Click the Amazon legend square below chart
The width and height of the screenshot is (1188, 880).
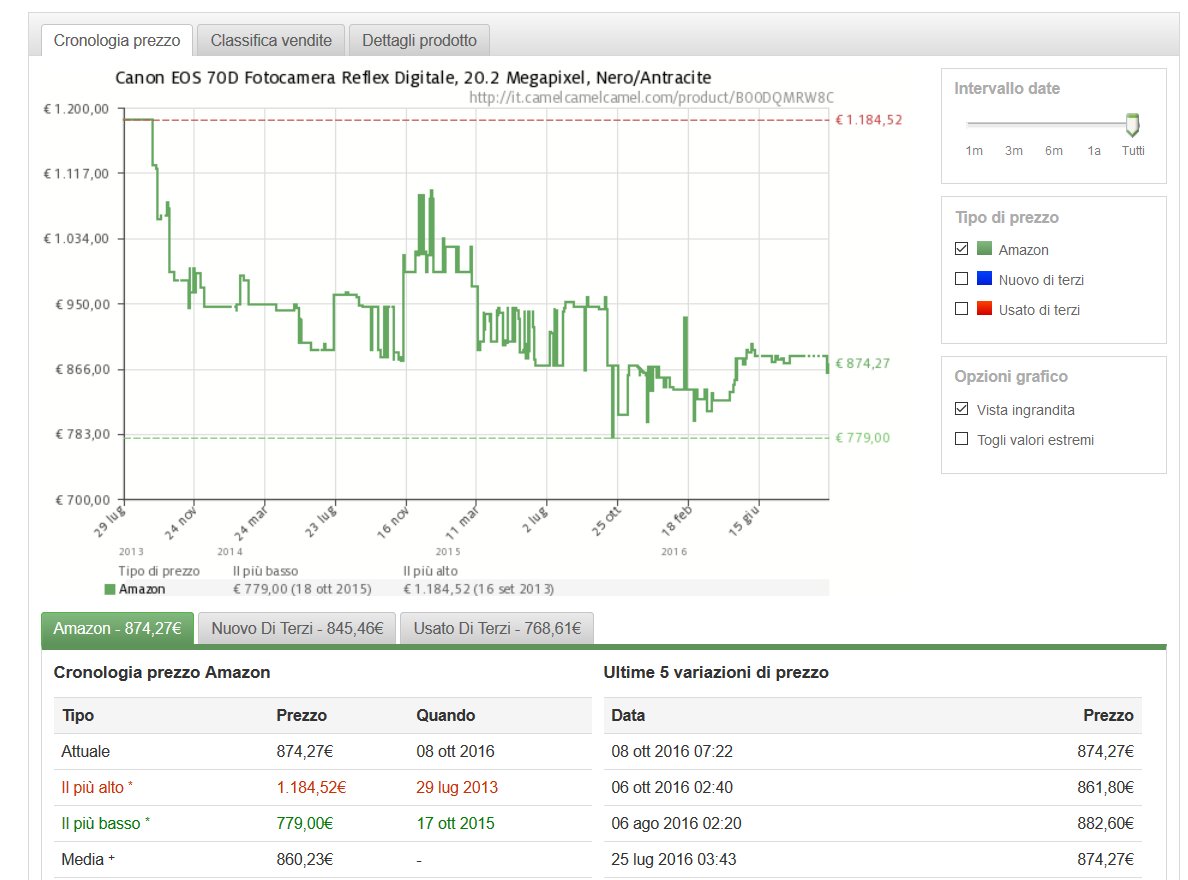[x=110, y=589]
